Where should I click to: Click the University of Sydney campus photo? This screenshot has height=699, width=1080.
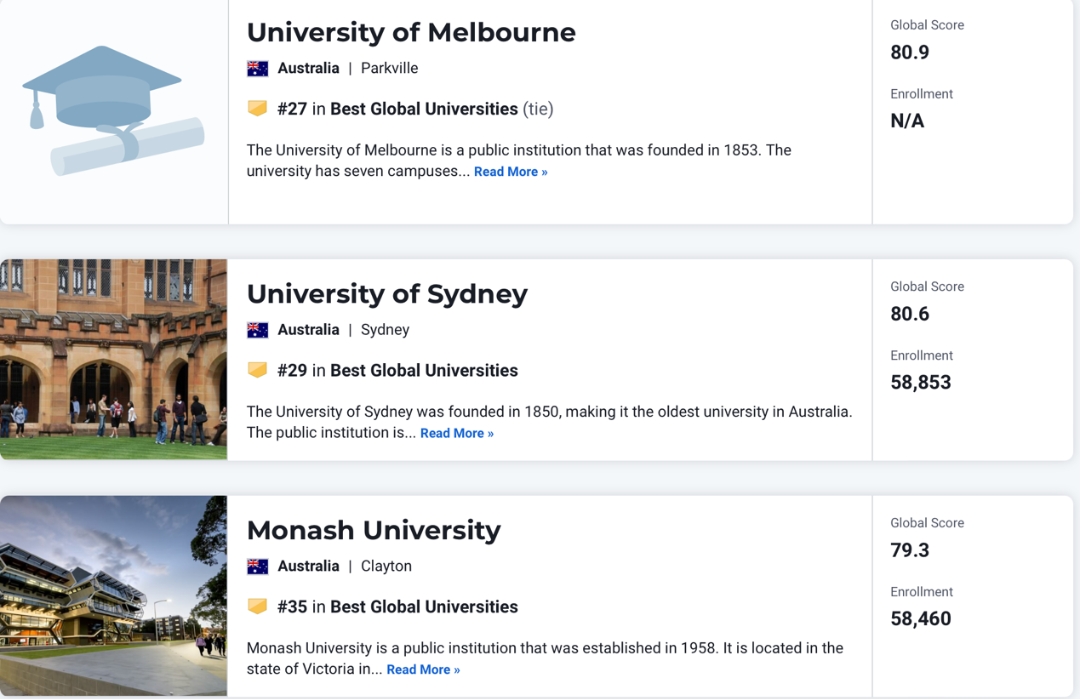(x=114, y=359)
